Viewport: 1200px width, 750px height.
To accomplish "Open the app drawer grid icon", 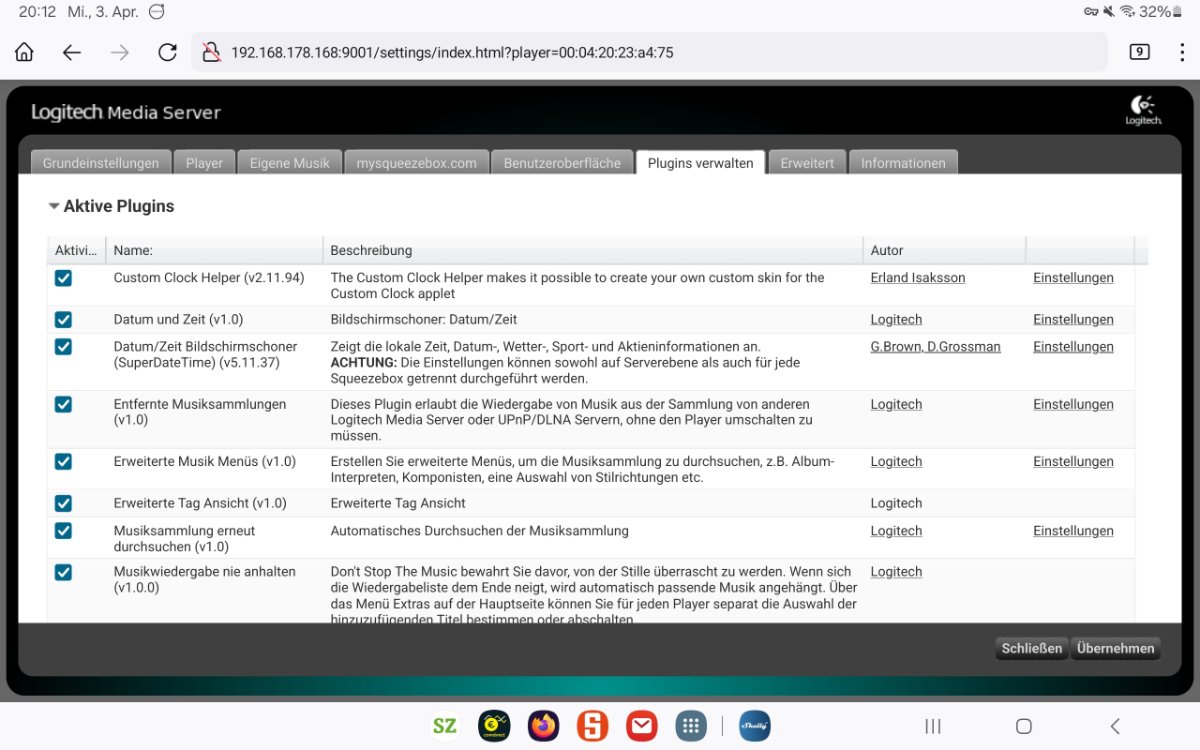I will [x=691, y=726].
